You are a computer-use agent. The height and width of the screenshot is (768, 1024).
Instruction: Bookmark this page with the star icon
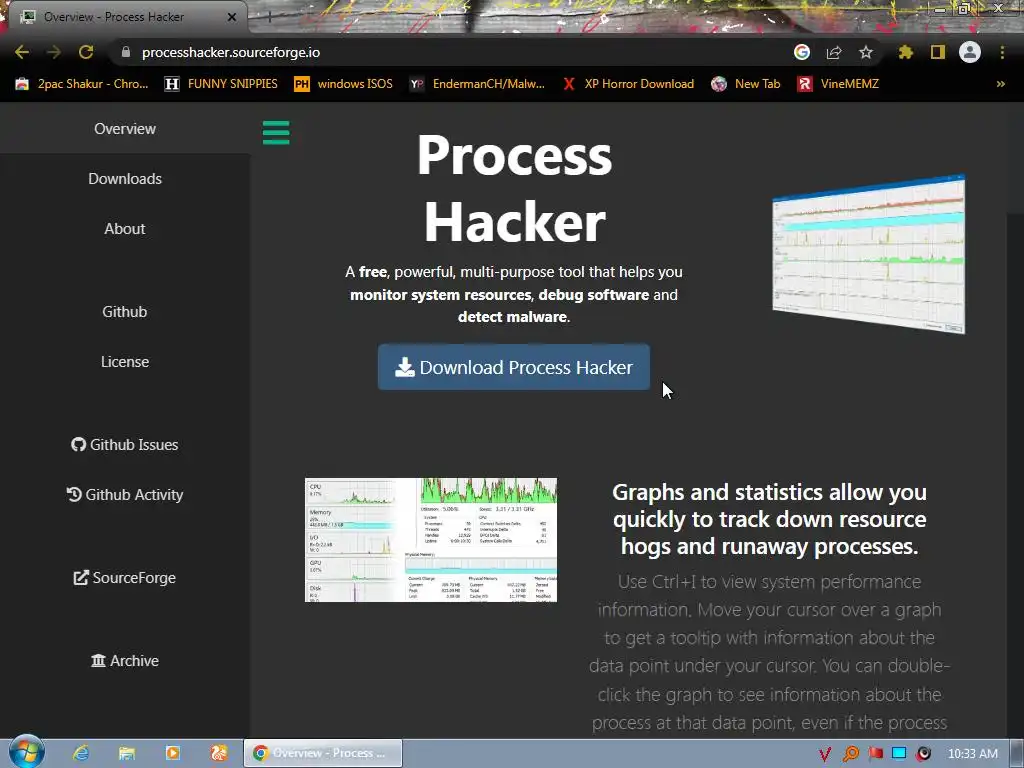tap(866, 52)
